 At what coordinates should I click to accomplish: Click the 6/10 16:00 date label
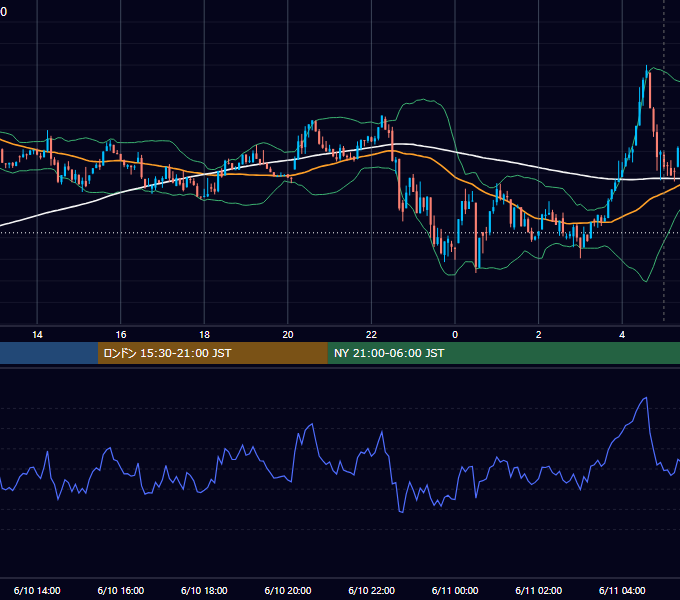click(x=121, y=590)
